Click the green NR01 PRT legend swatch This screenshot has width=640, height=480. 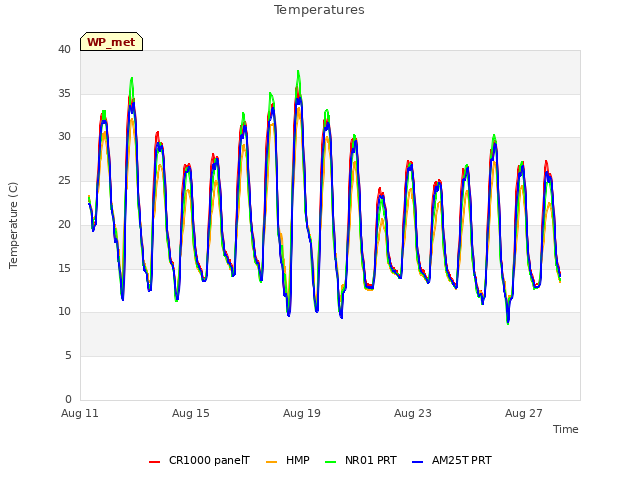330,462
